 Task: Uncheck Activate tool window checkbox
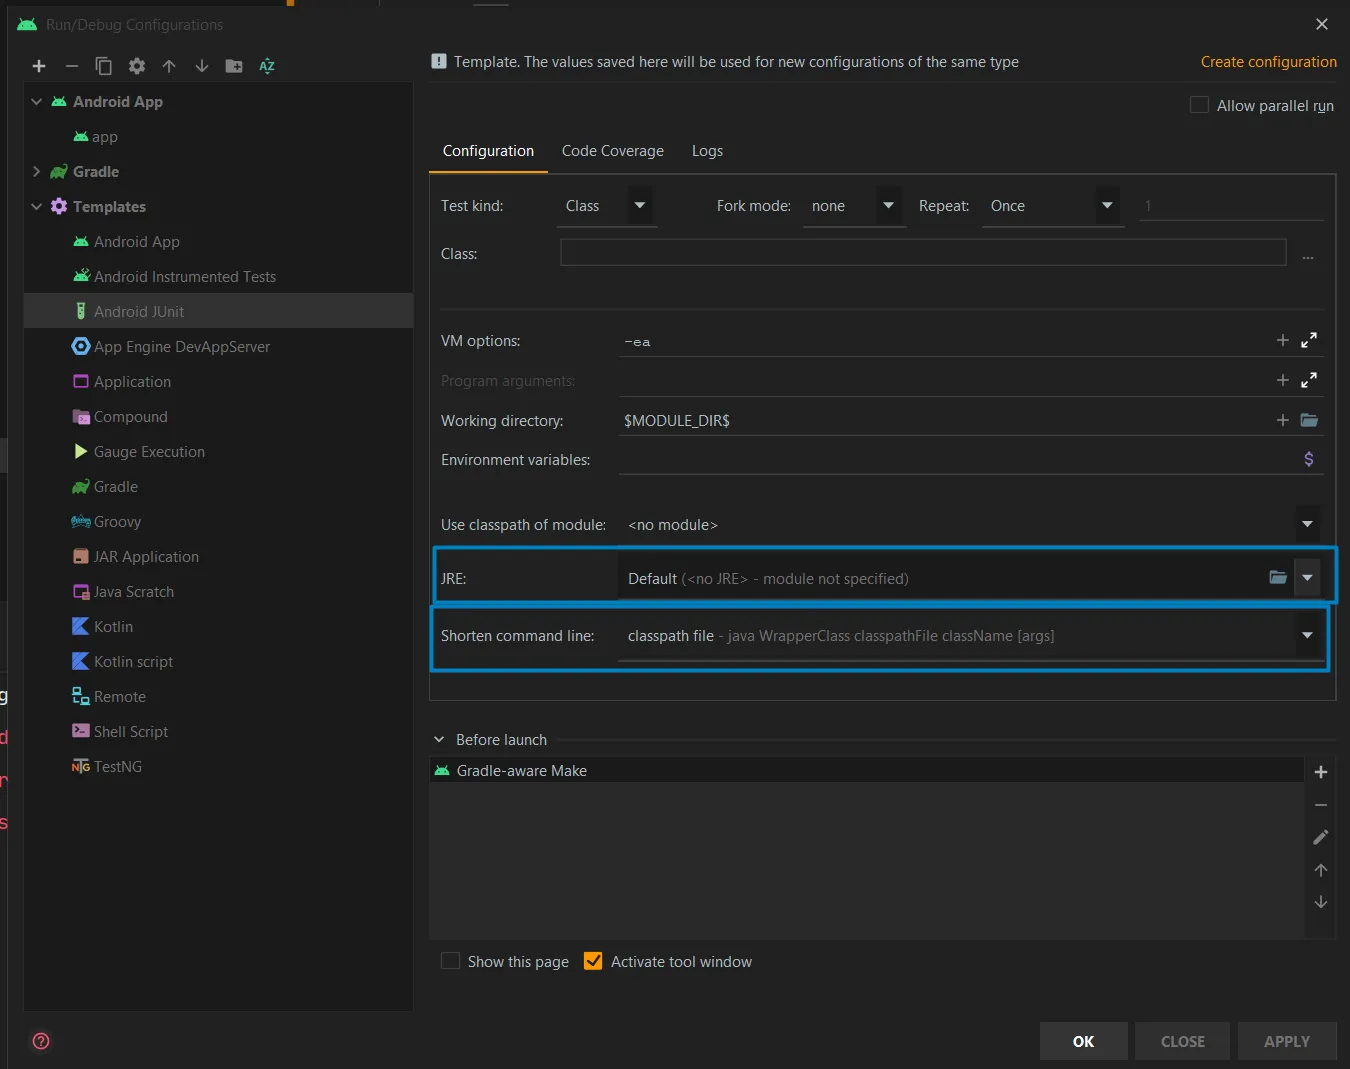(593, 961)
